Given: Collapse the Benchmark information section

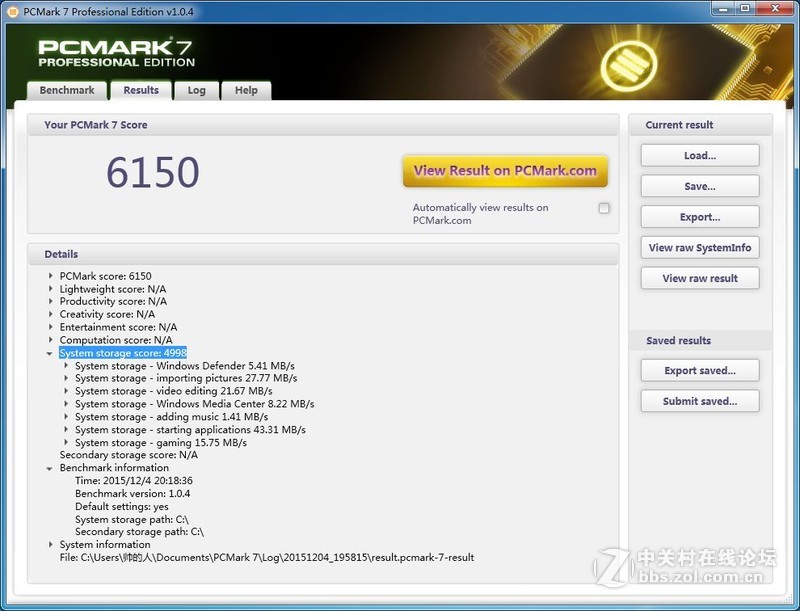Looking at the screenshot, I should click(49, 468).
